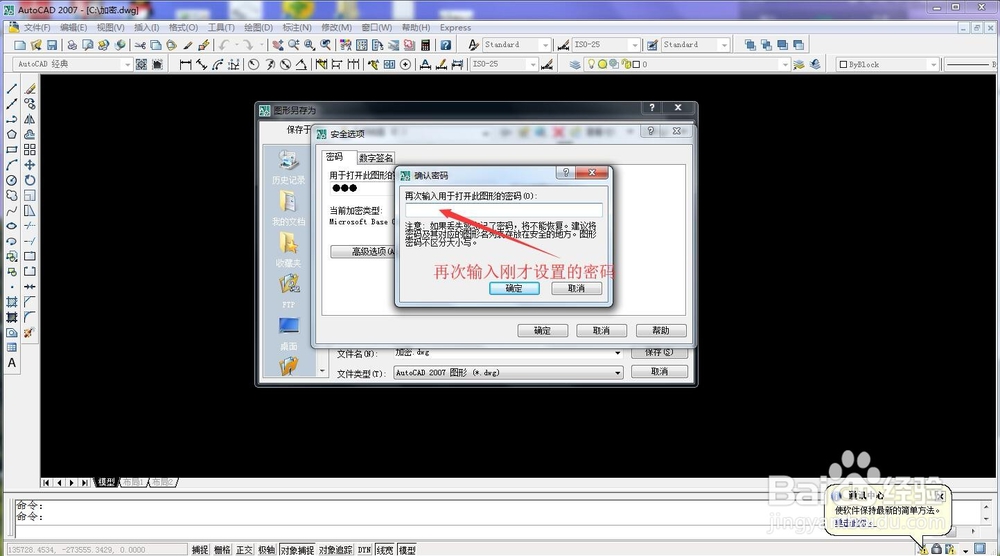Switch to 布局1 layout tab
The height and width of the screenshot is (556, 1000).
point(134,482)
